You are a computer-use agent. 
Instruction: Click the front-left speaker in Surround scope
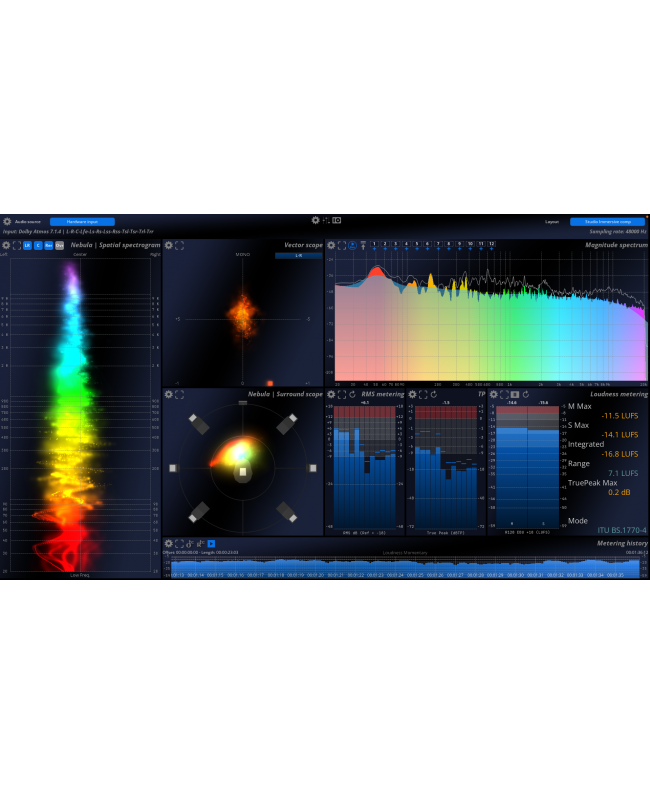198,424
